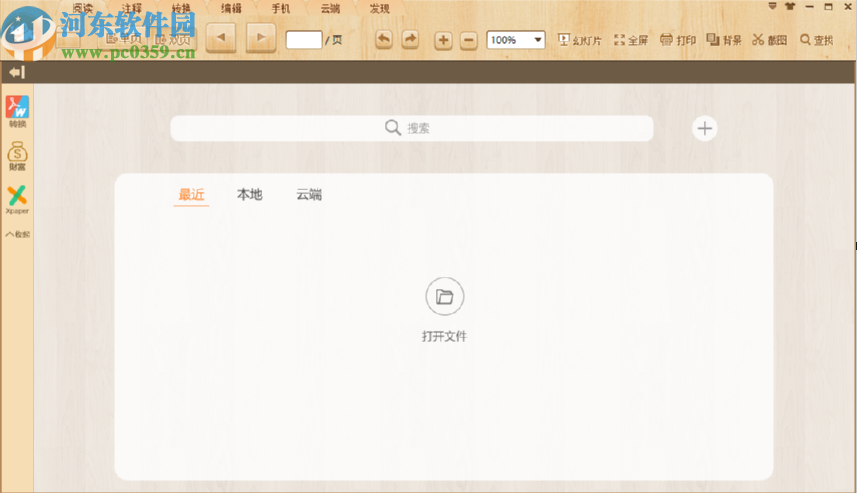Click the undo back arrow
Image resolution: width=857 pixels, height=493 pixels.
(x=384, y=39)
